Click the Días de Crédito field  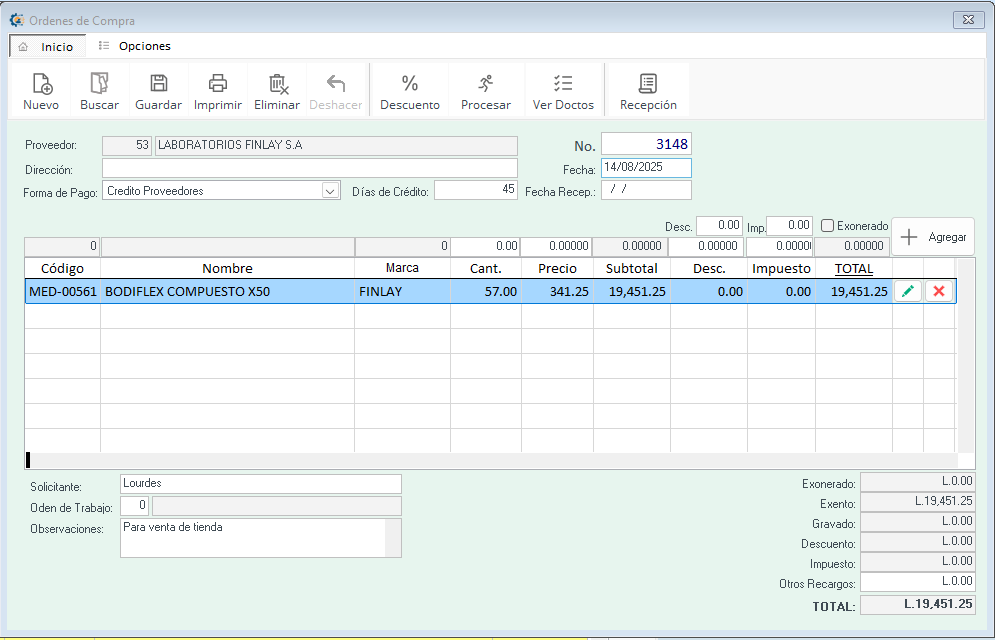point(475,190)
